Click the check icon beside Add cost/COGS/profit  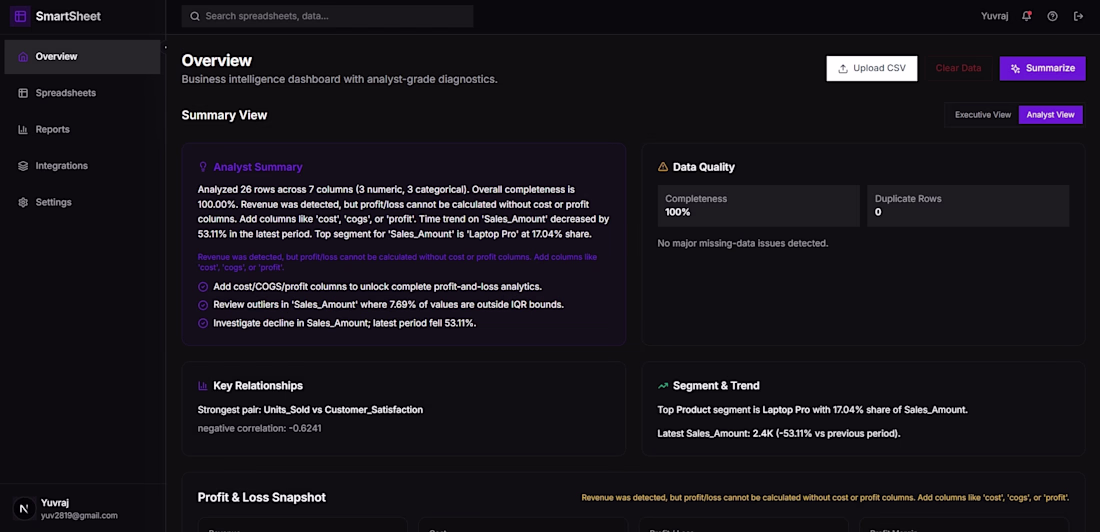click(203, 287)
